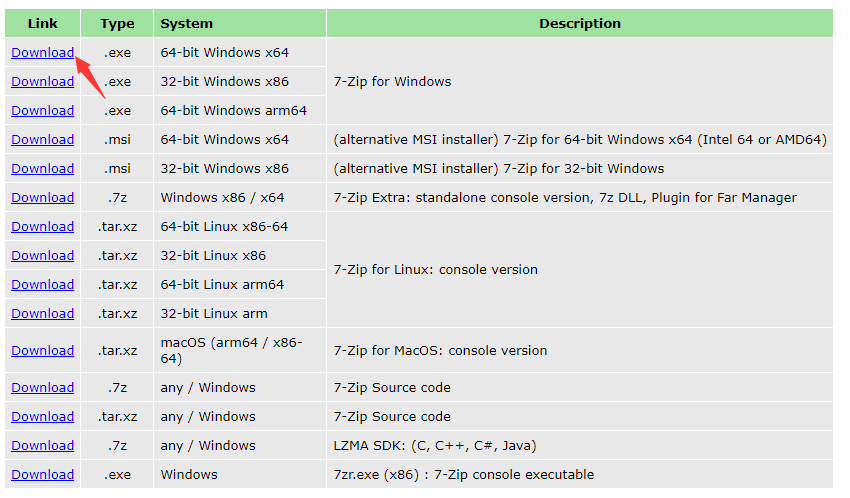This screenshot has width=850, height=498.
Task: Click the System column header
Action: (x=186, y=23)
